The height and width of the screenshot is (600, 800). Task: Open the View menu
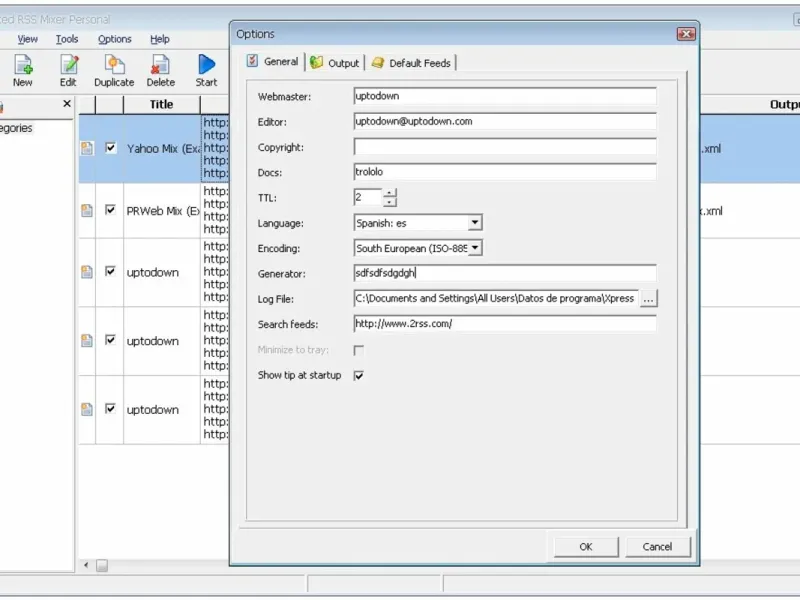click(x=28, y=39)
